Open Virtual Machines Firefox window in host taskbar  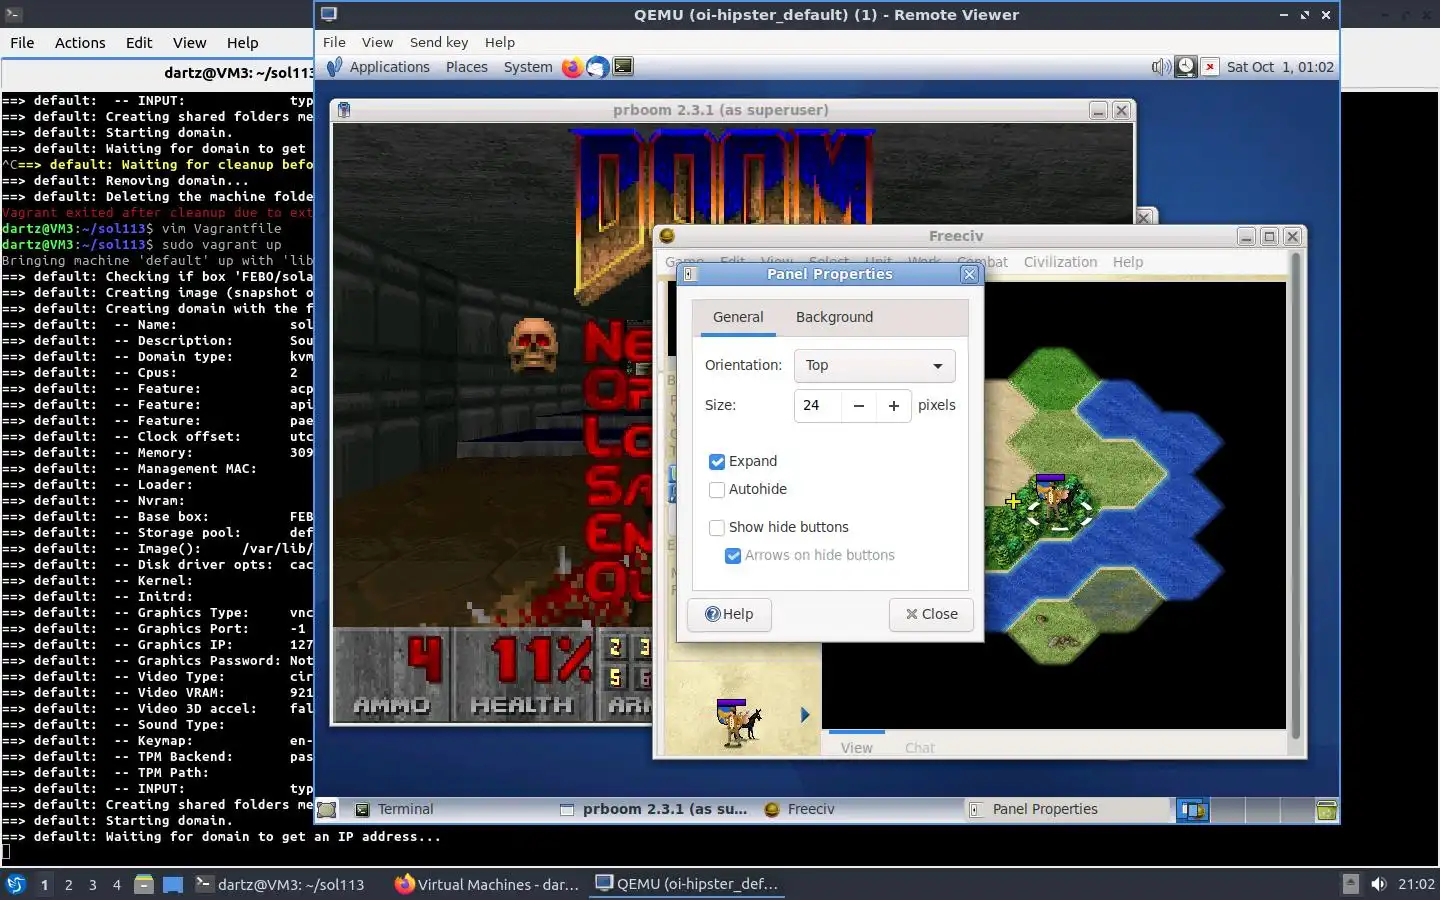487,884
